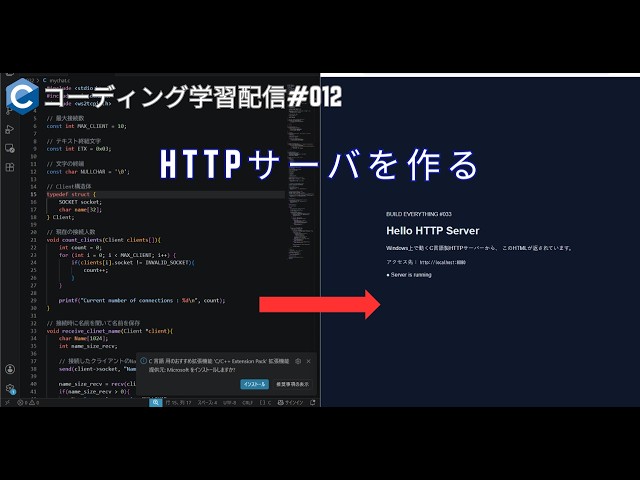Click the const char NULLCHAR line
The height and width of the screenshot is (480, 640).
point(88,172)
